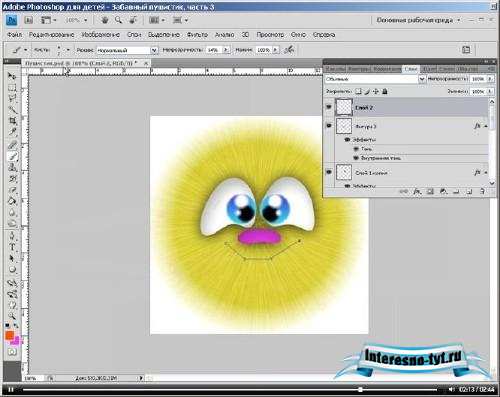The width and height of the screenshot is (500, 397).
Task: Mute the video volume
Action: 451,389
